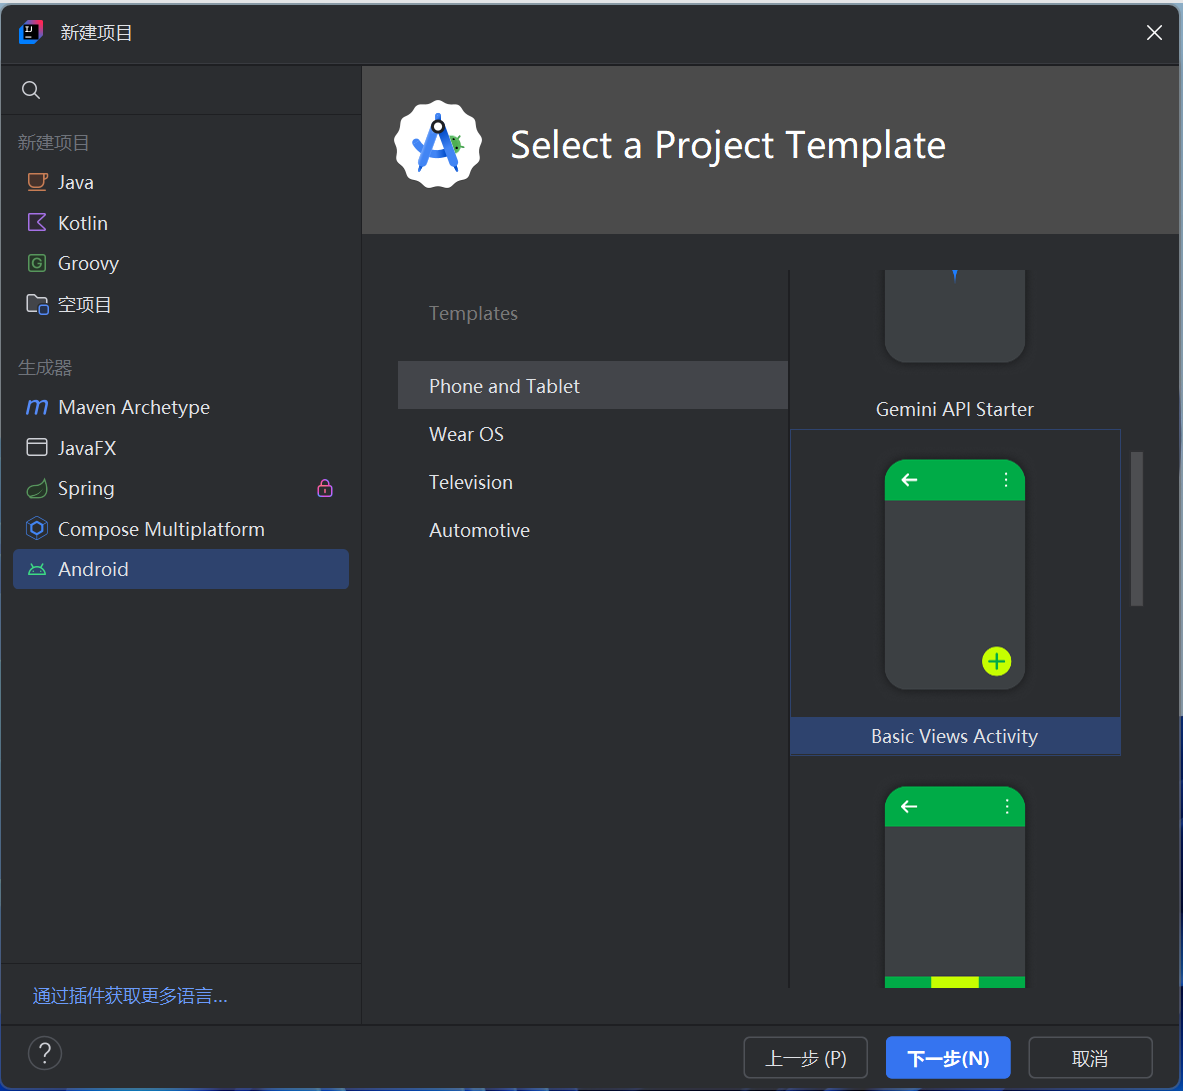Open 通过插件获取更多语言 link

coord(130,996)
